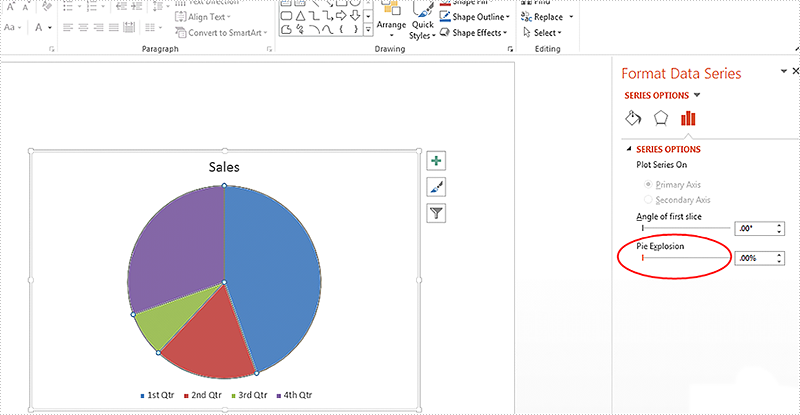The width and height of the screenshot is (800, 415).
Task: Pick the elbow connector shape
Action: [314, 16]
